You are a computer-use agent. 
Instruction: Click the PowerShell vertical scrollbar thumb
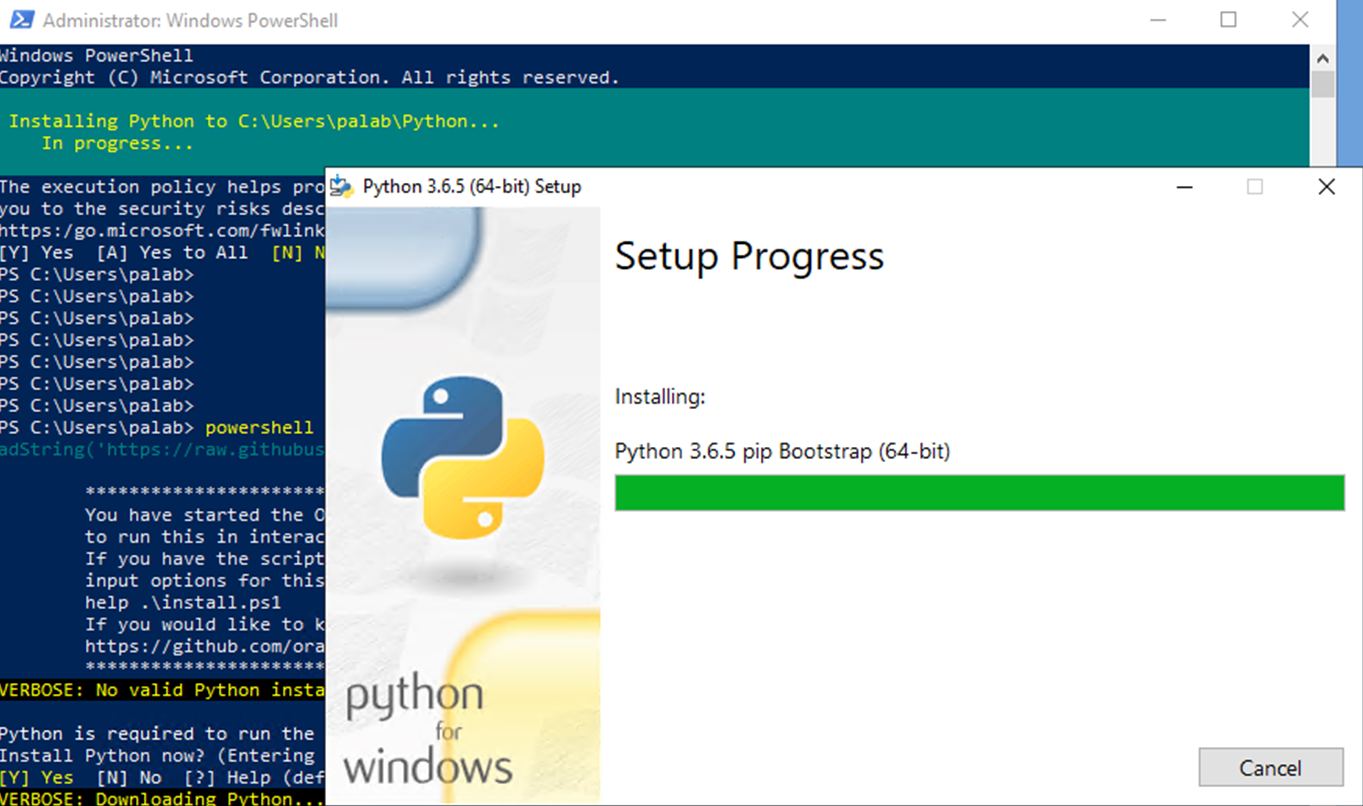(1322, 84)
